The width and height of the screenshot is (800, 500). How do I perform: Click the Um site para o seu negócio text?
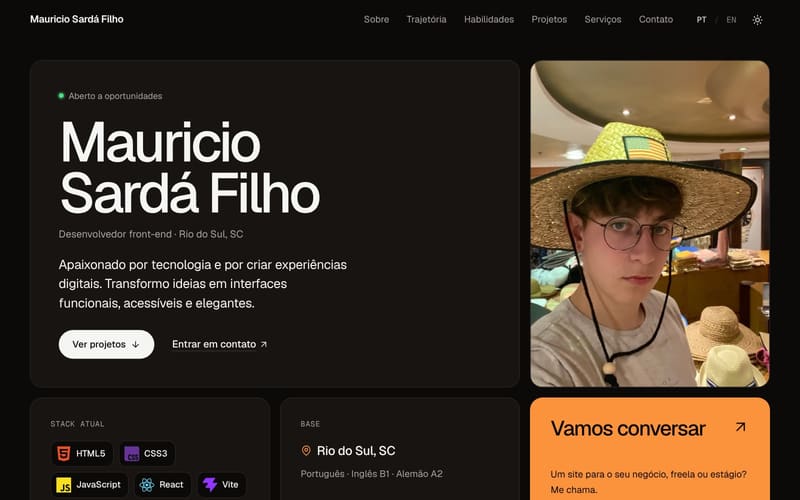click(648, 482)
